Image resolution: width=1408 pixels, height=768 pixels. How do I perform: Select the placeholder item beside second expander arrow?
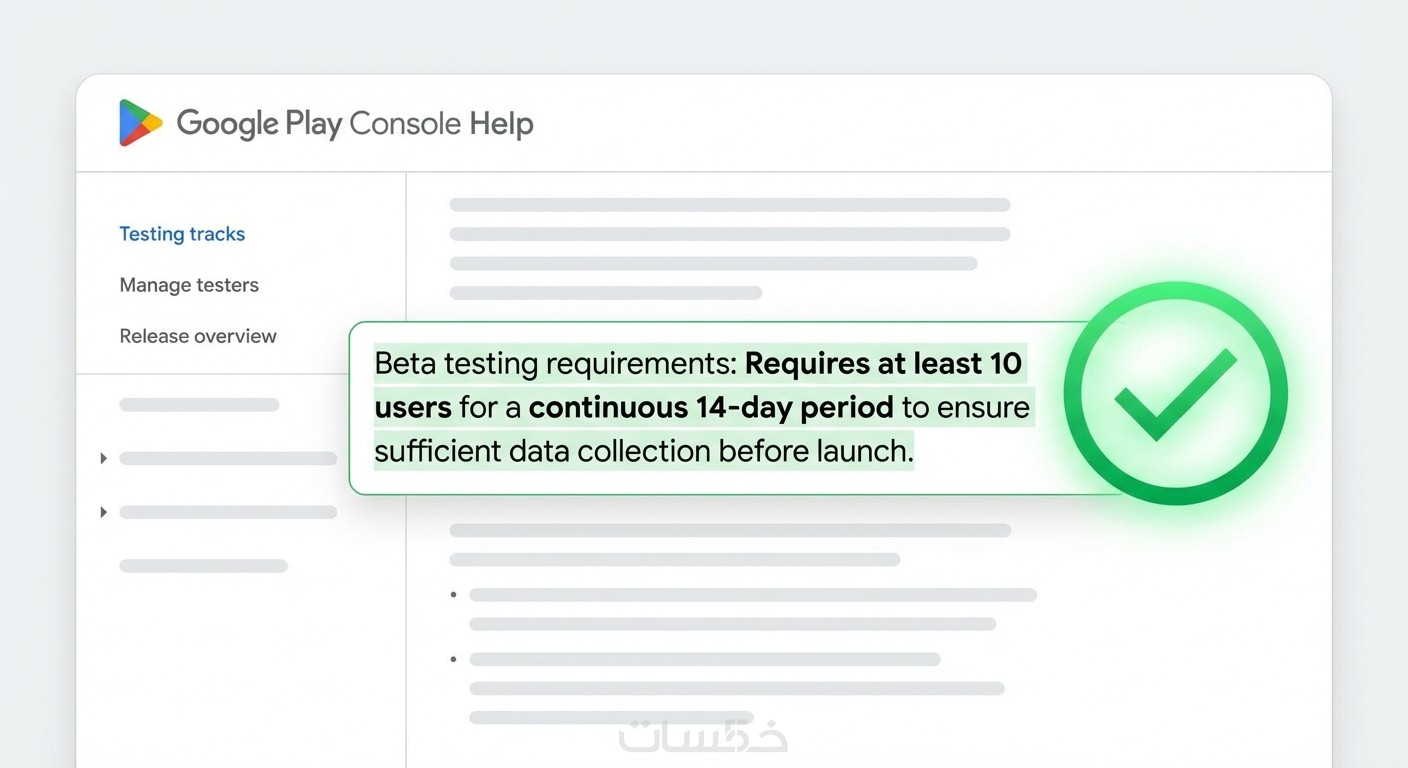(x=228, y=513)
